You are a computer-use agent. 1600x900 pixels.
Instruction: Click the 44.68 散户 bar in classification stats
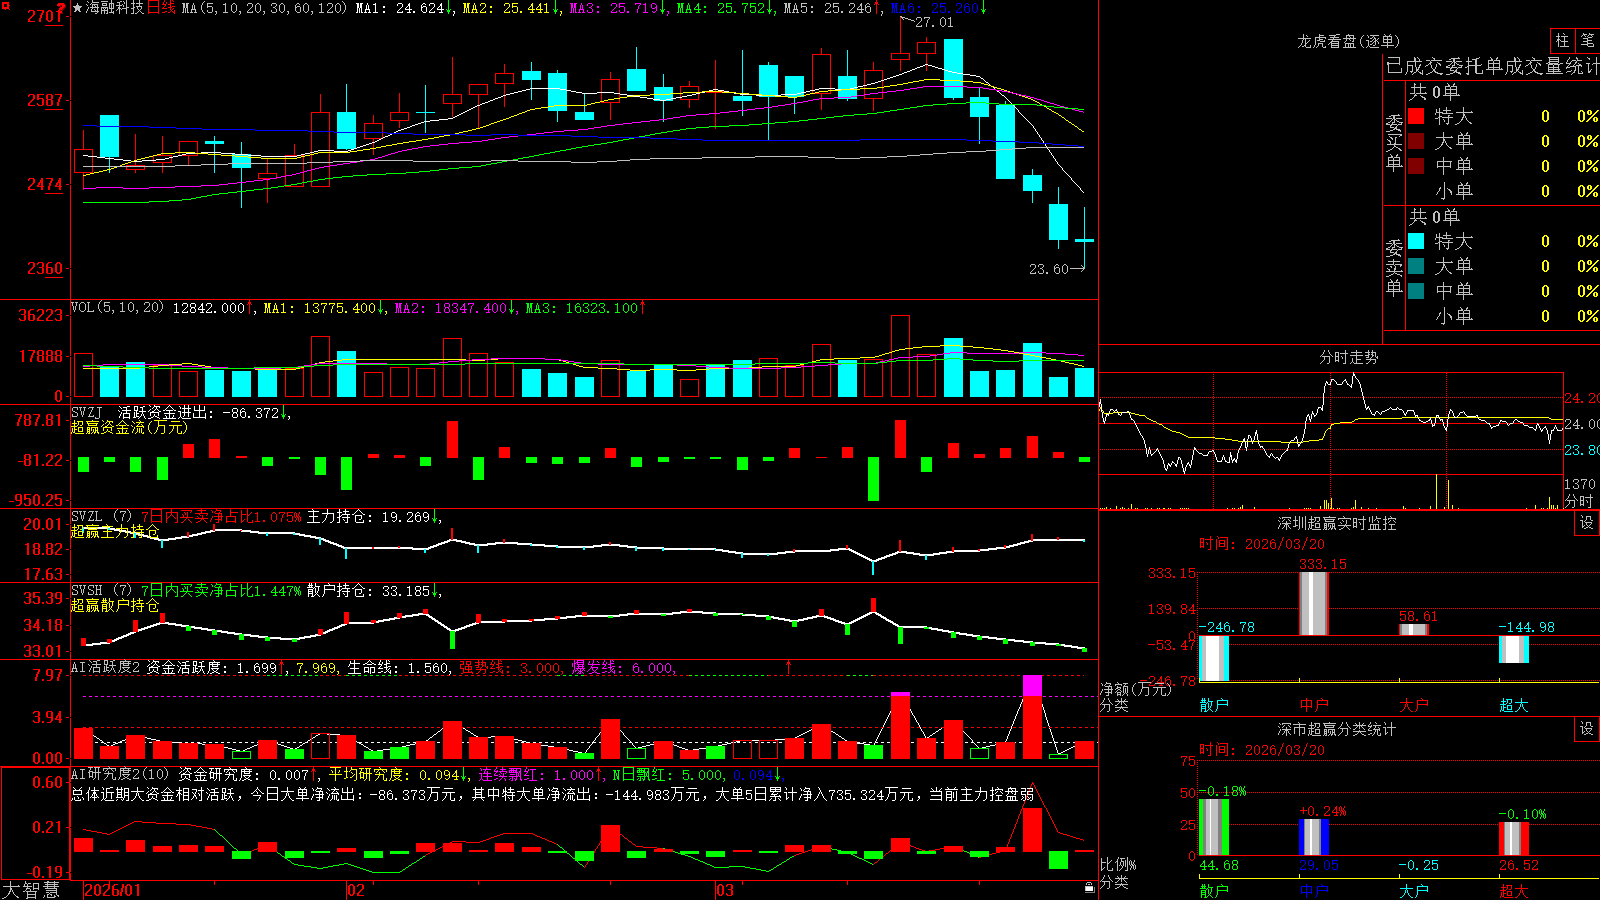pyautogui.click(x=1214, y=827)
